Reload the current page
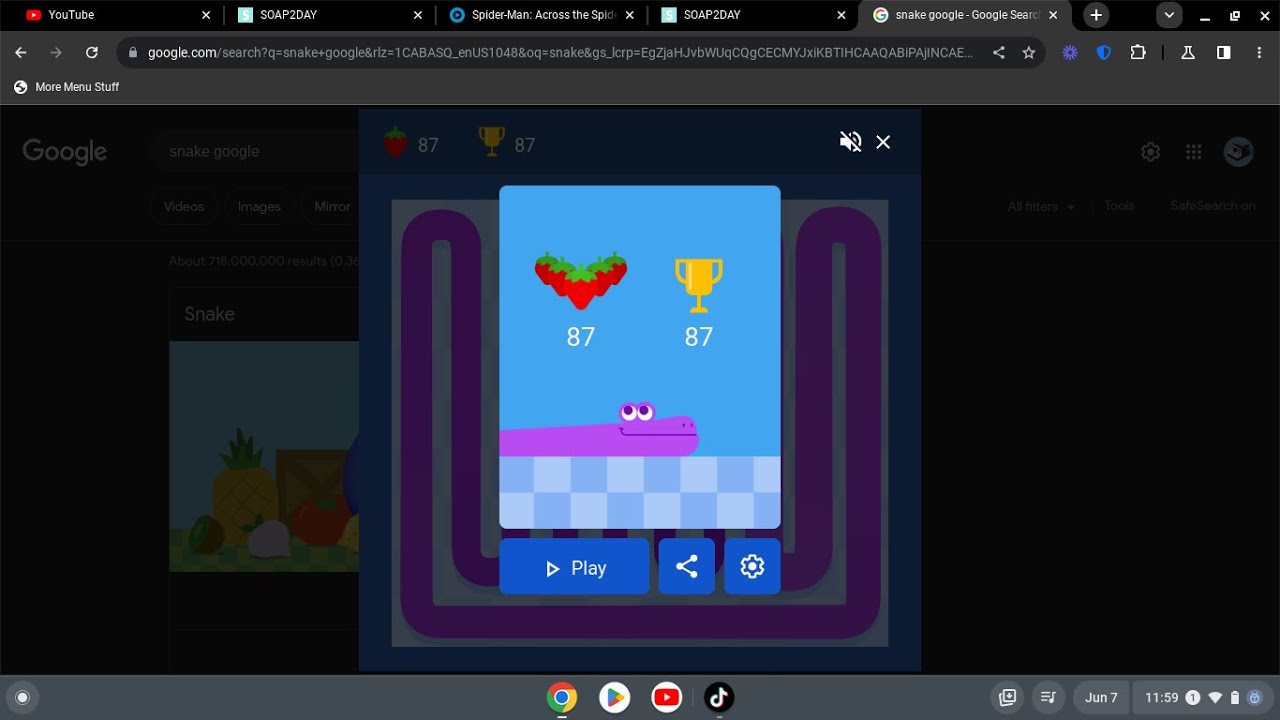 92,53
